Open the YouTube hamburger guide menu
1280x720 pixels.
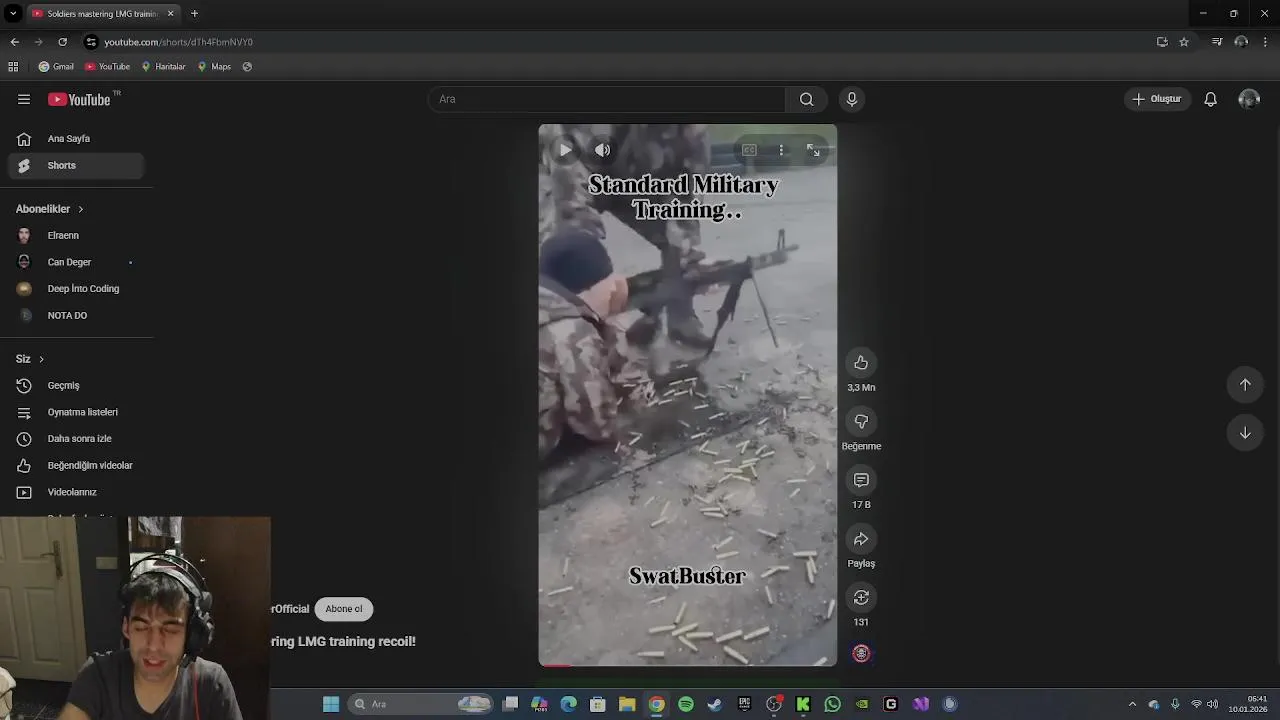(24, 99)
